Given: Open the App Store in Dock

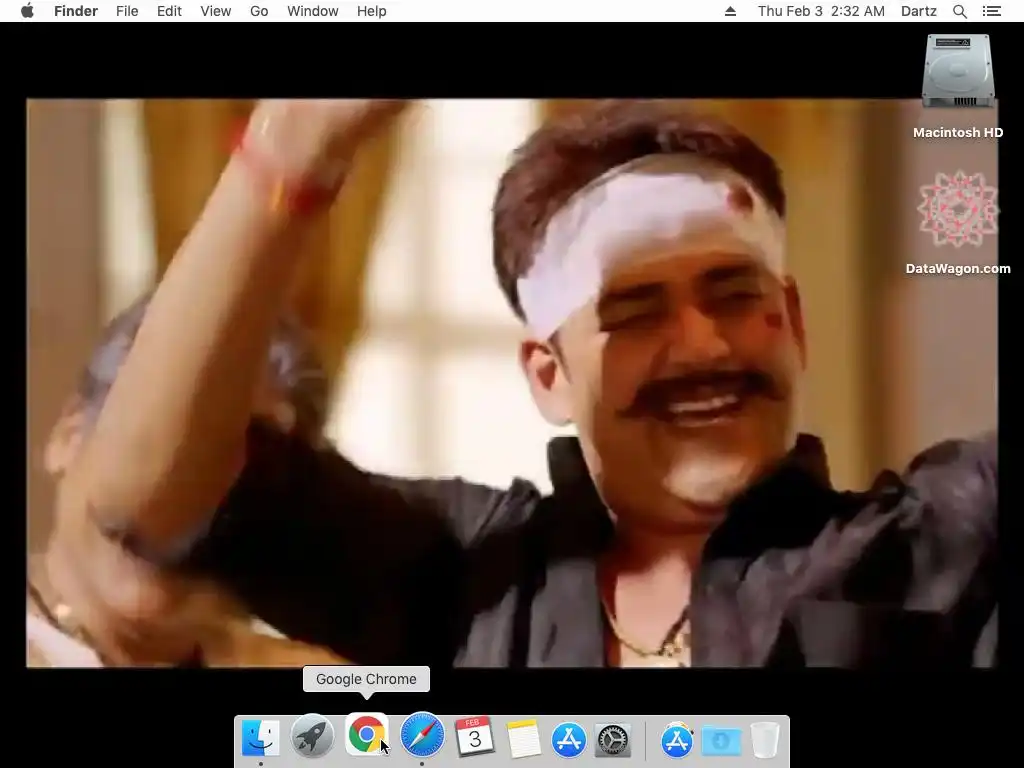Looking at the screenshot, I should (x=568, y=739).
